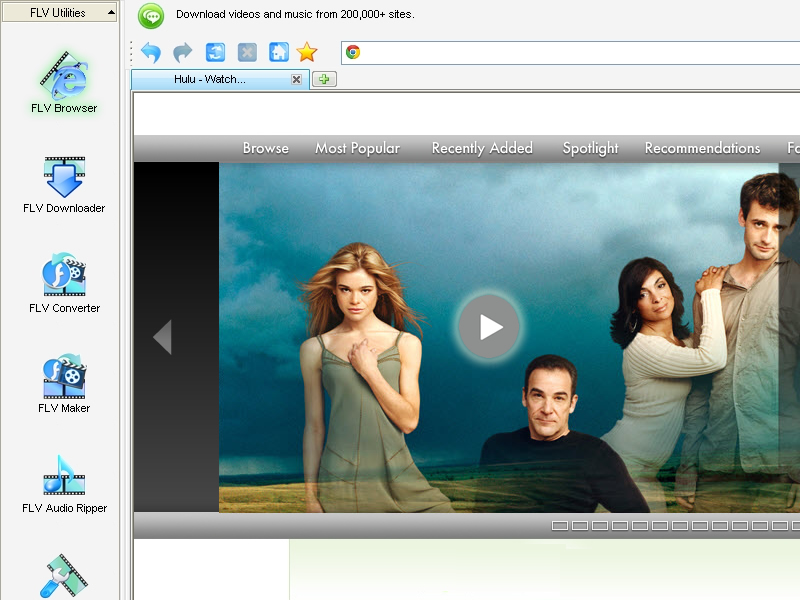Switch to the Hulu - Watch tab
The image size is (800, 600).
(x=210, y=80)
